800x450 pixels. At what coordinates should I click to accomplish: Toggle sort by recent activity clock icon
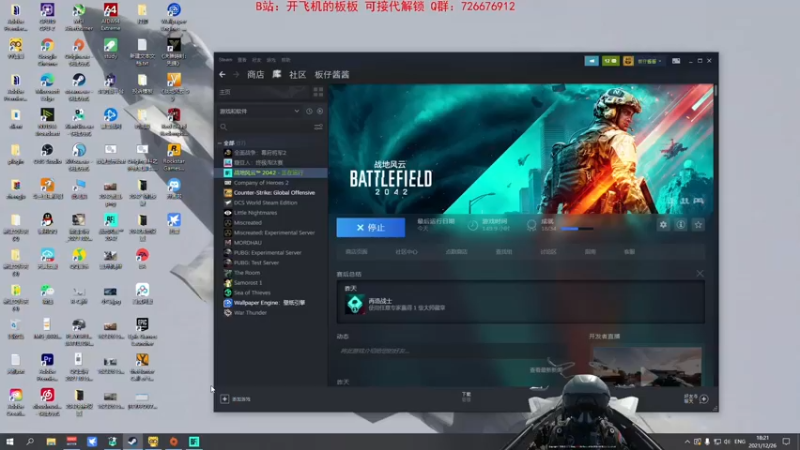pyautogui.click(x=309, y=111)
